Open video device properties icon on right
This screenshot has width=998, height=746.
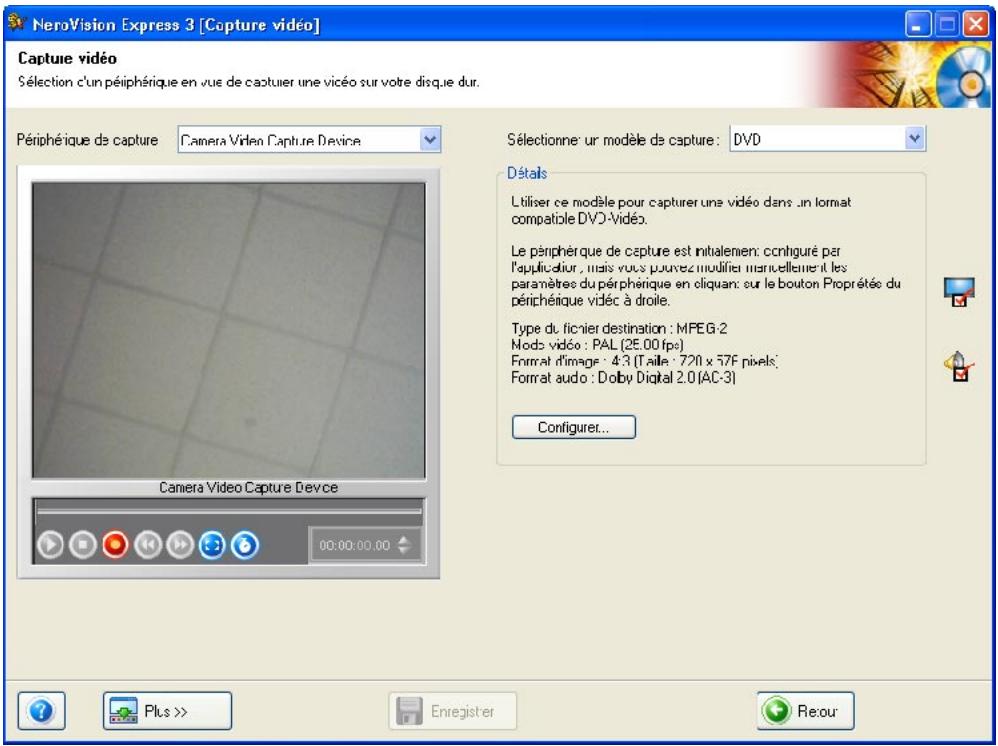pyautogui.click(x=959, y=292)
